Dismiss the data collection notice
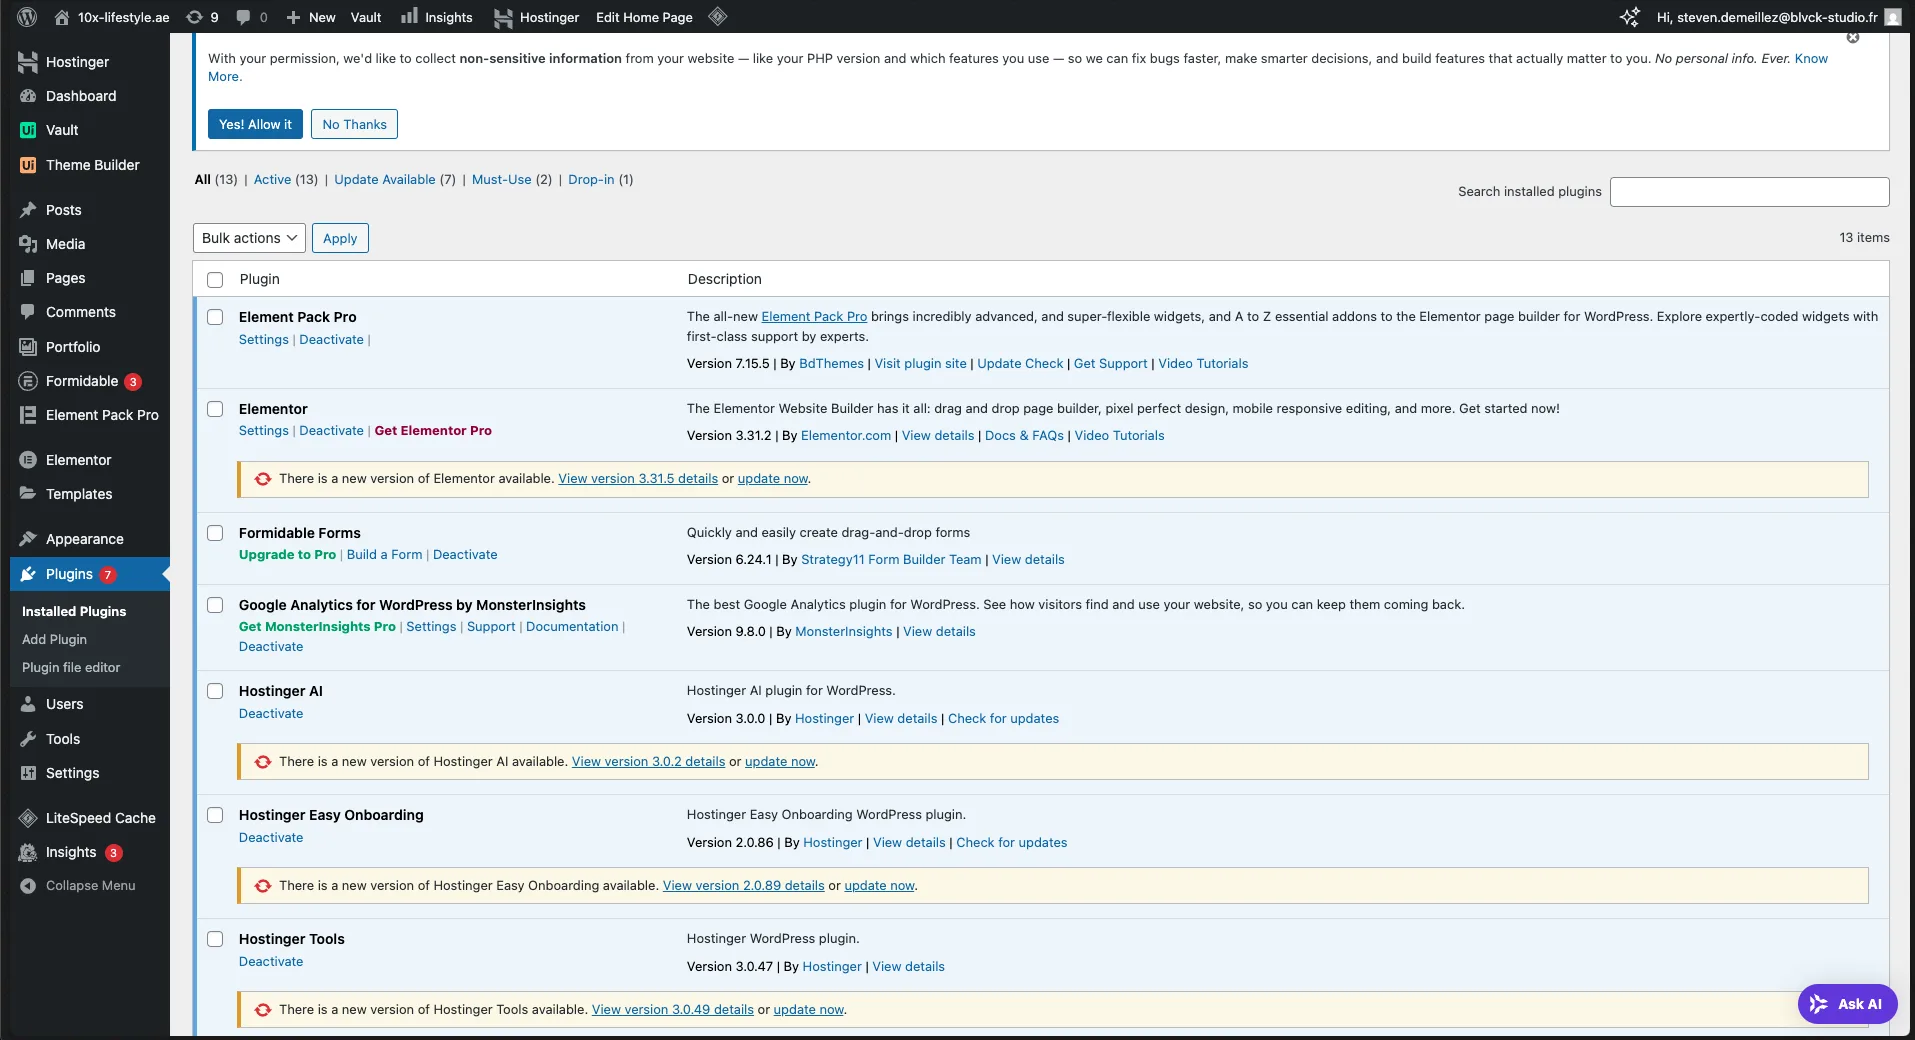1915x1040 pixels. point(1853,38)
